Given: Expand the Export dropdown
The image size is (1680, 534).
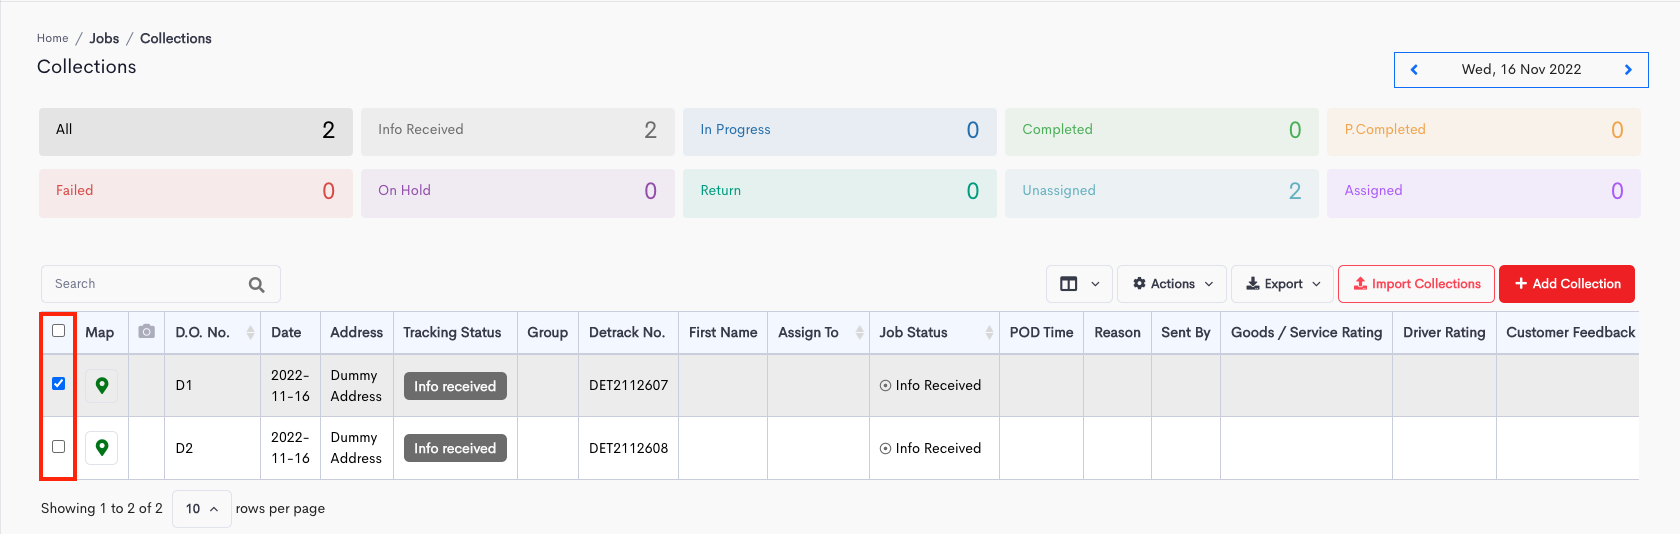Looking at the screenshot, I should [x=1282, y=284].
